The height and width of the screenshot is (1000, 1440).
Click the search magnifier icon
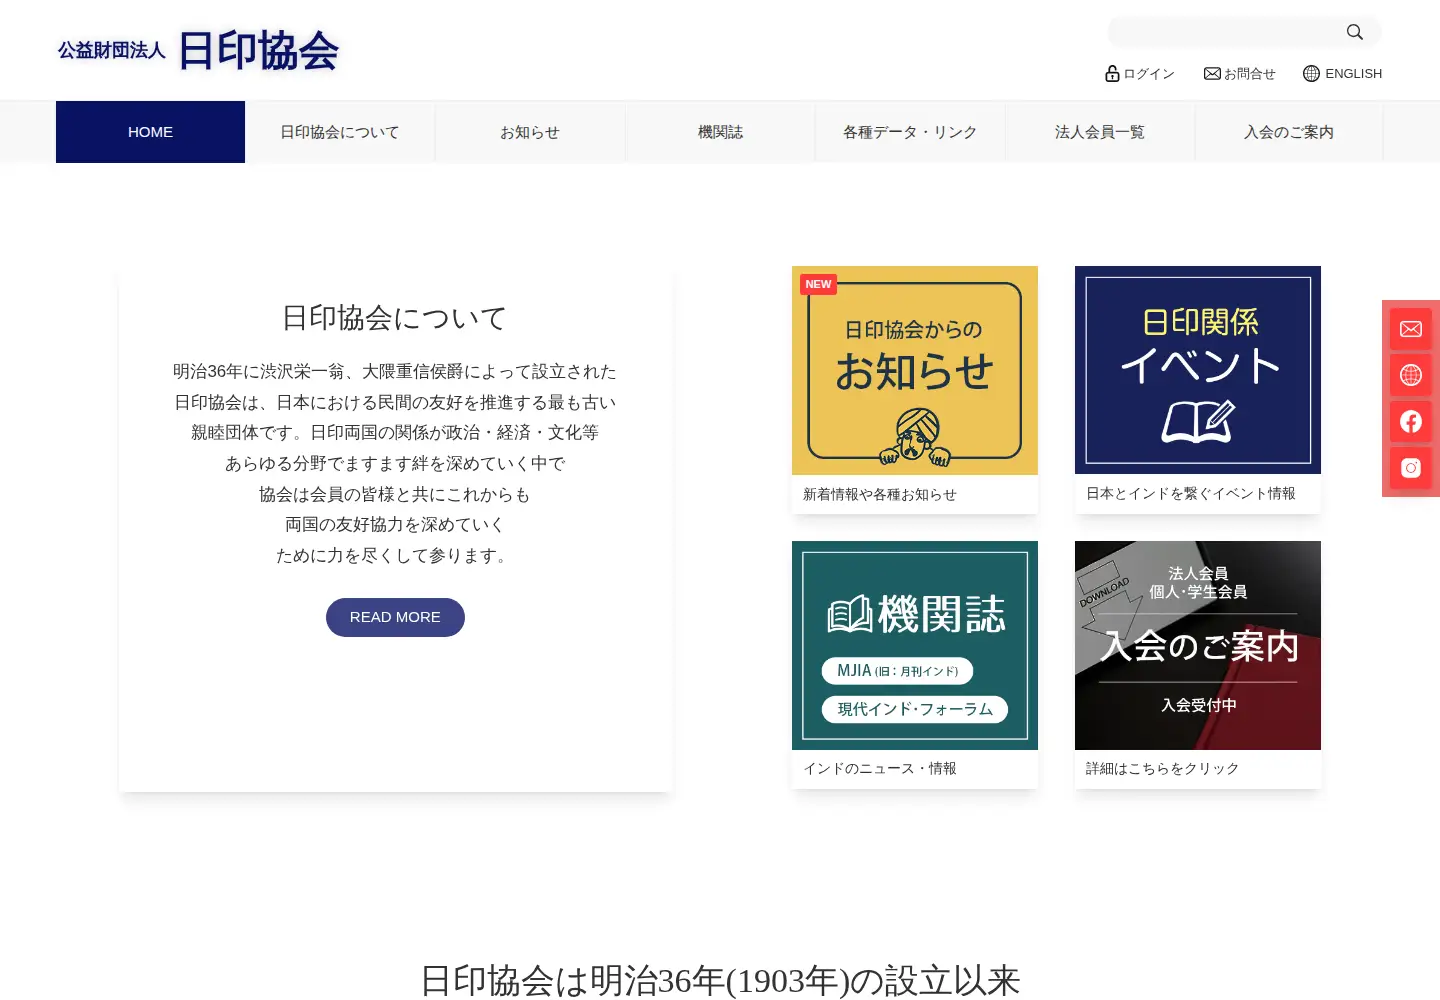1354,32
